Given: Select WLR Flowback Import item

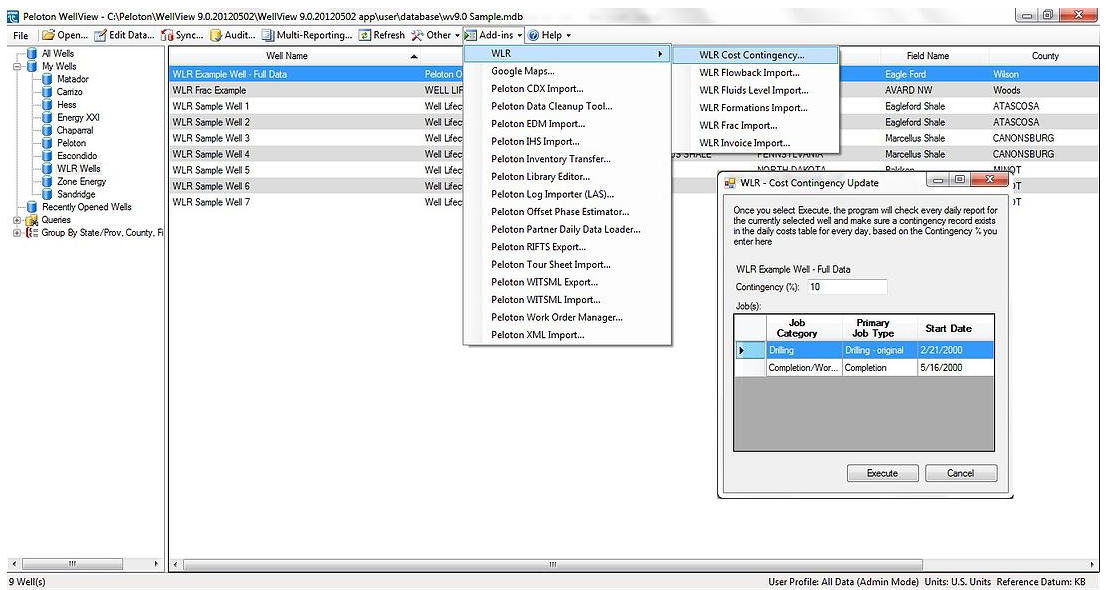Looking at the screenshot, I should [x=755, y=73].
